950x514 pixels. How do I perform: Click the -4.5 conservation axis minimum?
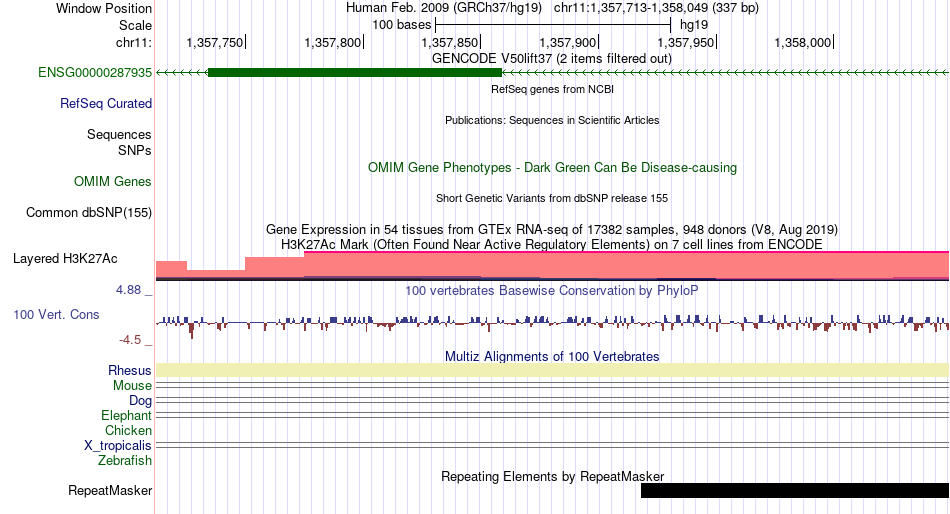[x=130, y=340]
